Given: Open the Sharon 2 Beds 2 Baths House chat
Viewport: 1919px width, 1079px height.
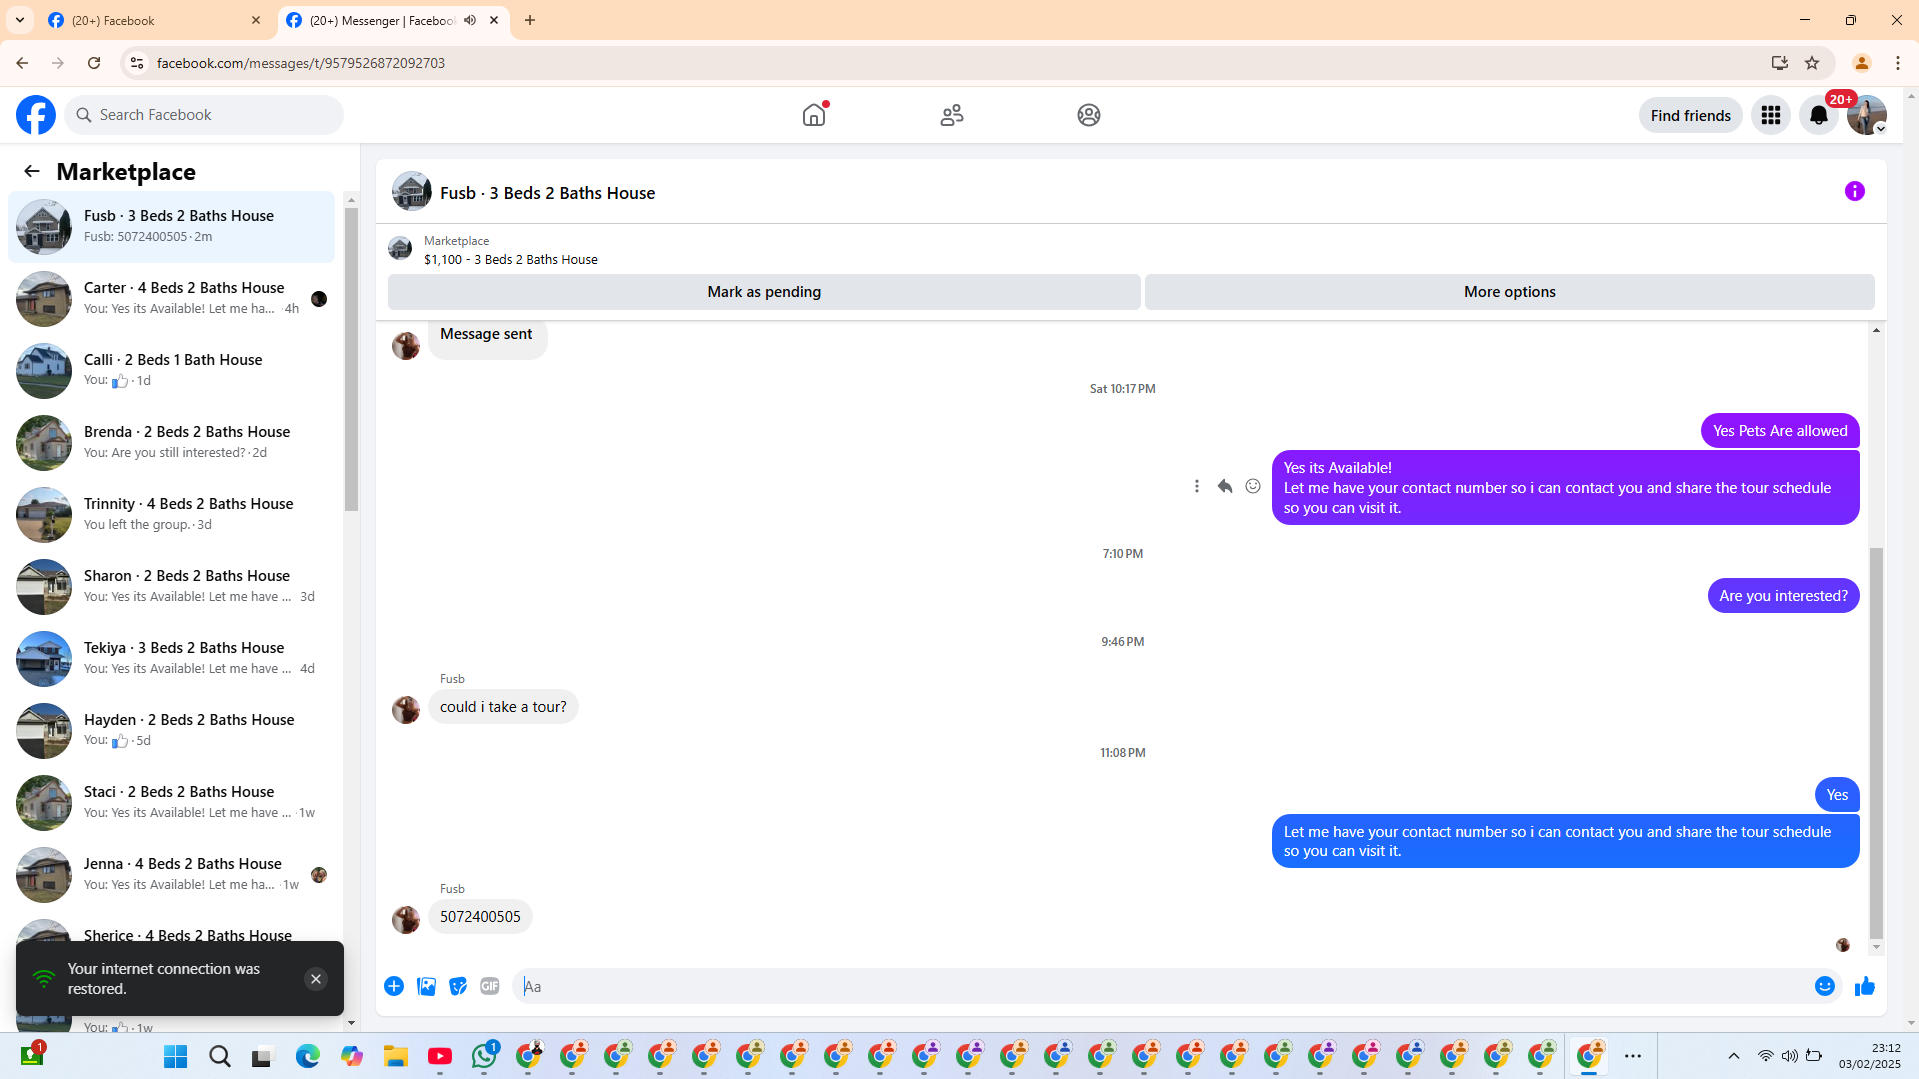Looking at the screenshot, I should (x=172, y=586).
